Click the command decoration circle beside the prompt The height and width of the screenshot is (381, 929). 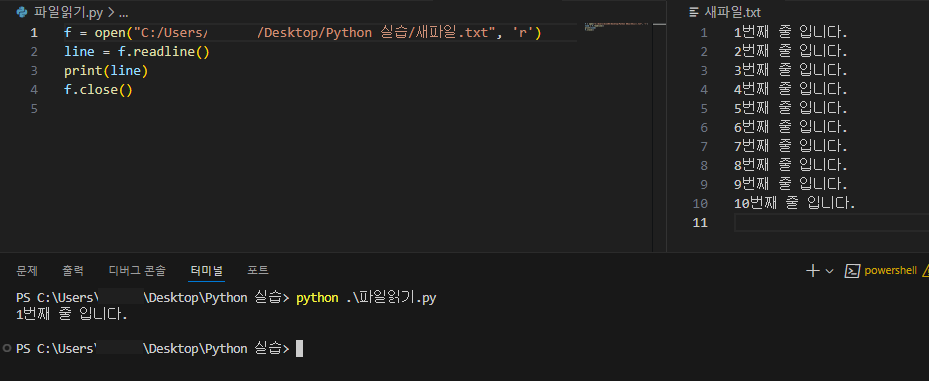point(7,348)
